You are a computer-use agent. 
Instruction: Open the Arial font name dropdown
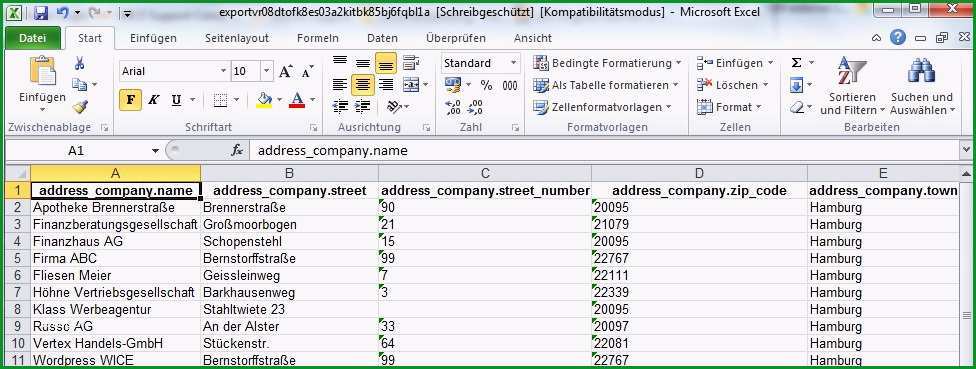223,71
